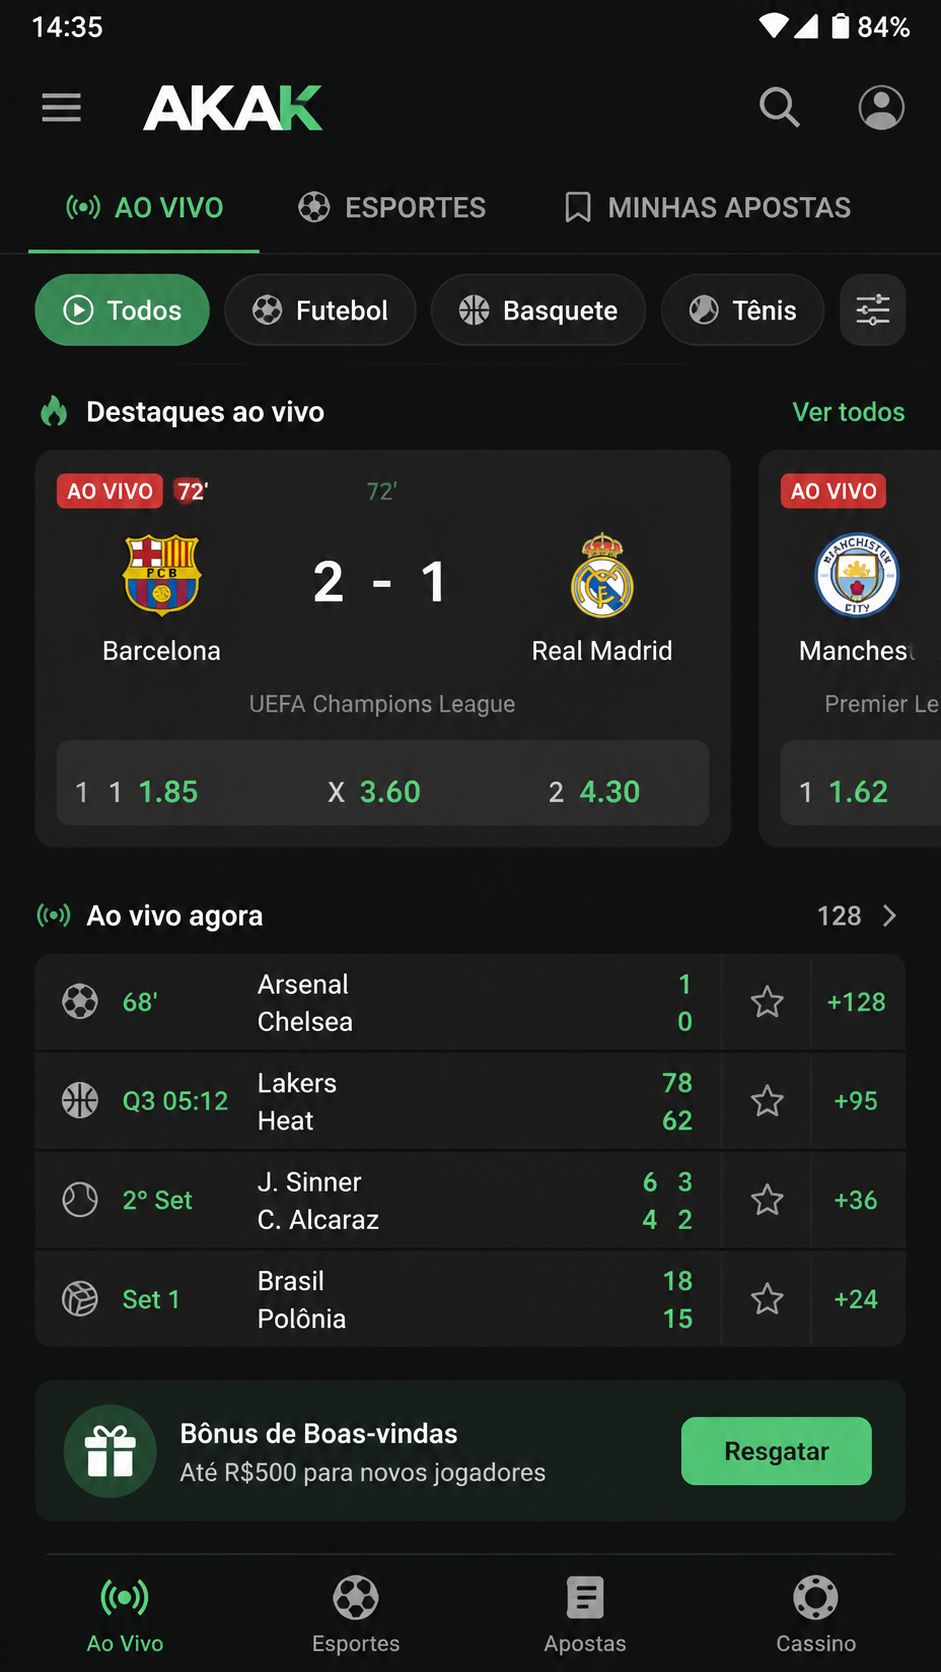Open the Ver todos link
This screenshot has width=941, height=1672.
[848, 412]
